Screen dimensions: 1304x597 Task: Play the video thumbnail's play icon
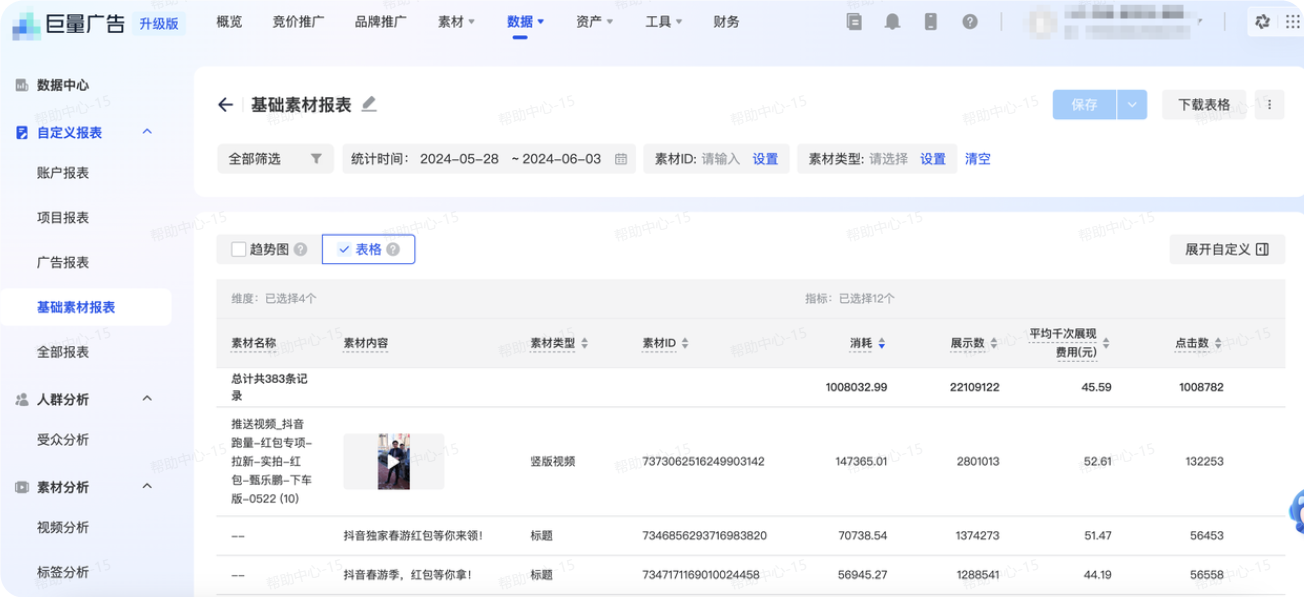pos(393,462)
